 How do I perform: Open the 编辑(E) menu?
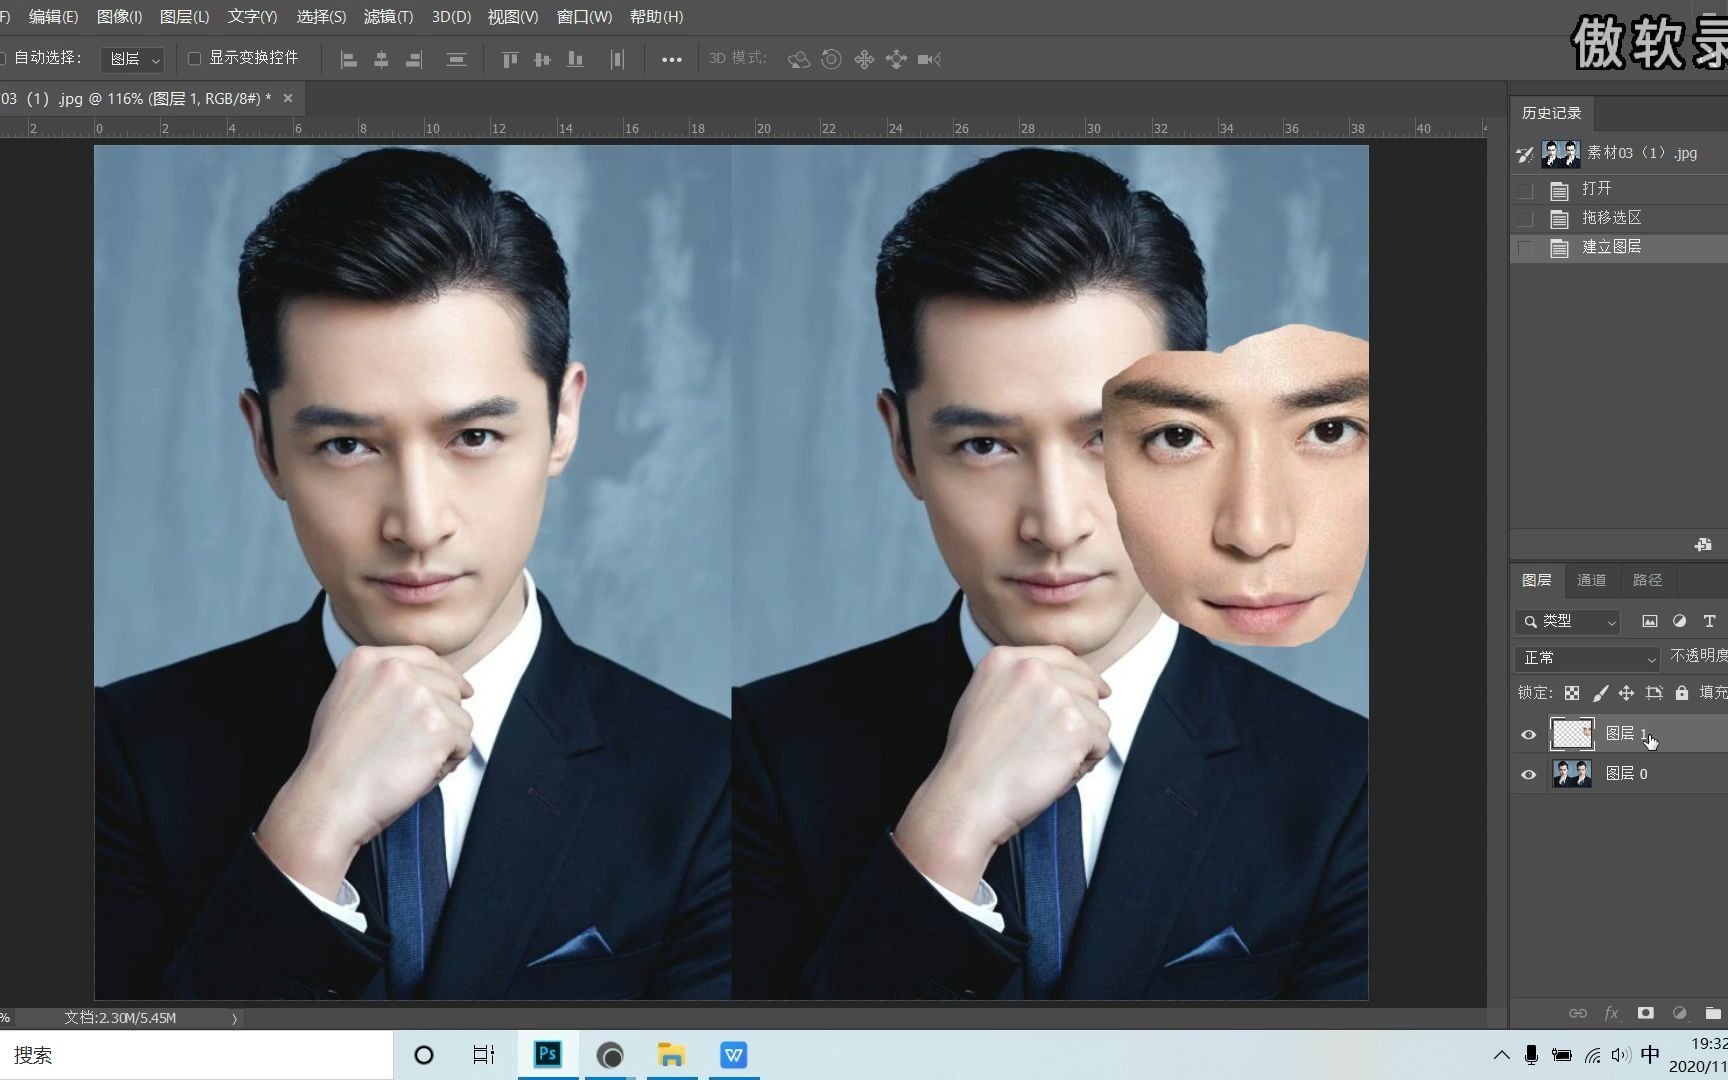[x=53, y=17]
